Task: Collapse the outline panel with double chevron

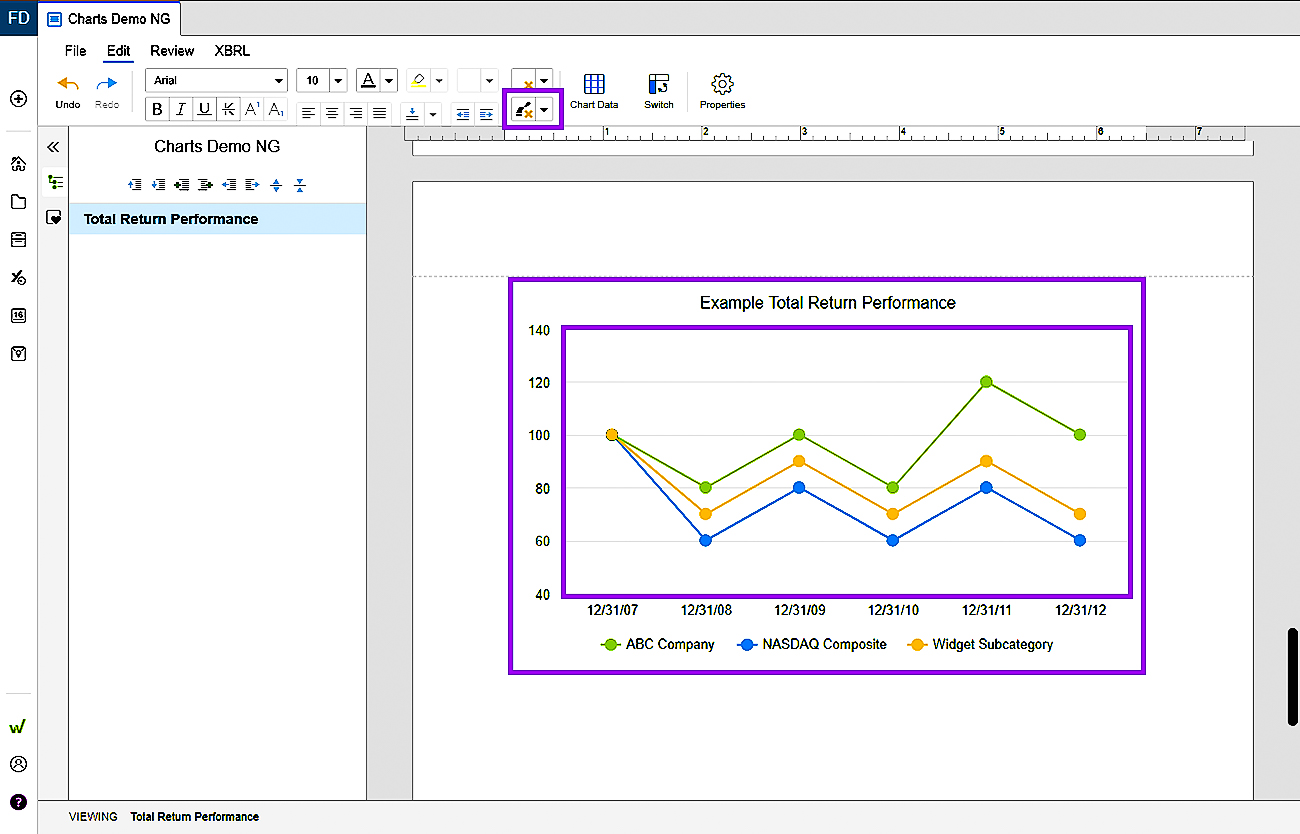Action: [x=53, y=147]
